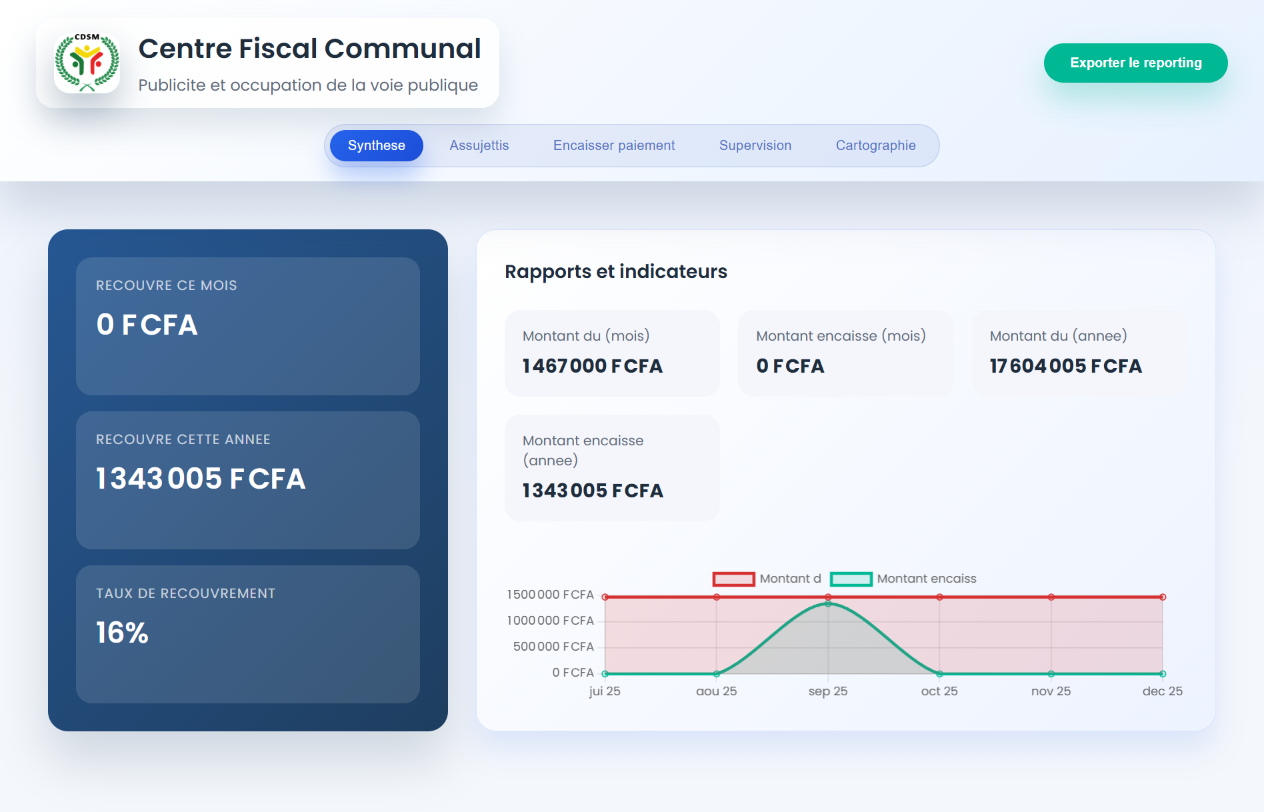Click the green legend color swatch
This screenshot has width=1264, height=812.
point(850,578)
